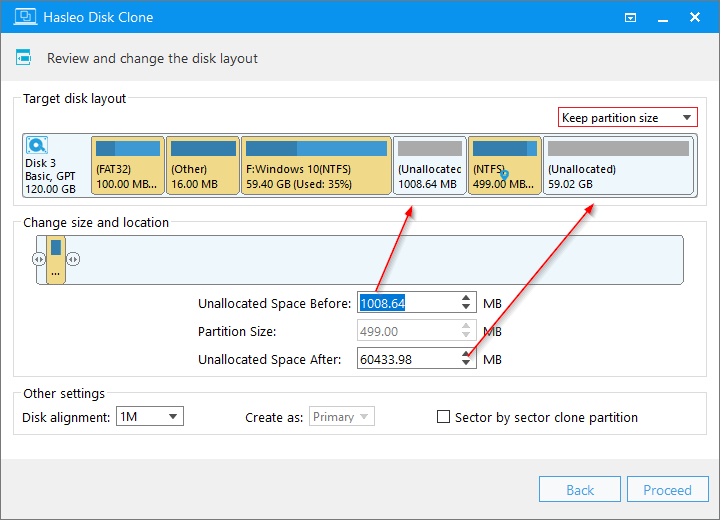
Task: Select the FAT32 100.00 MB partition
Action: click(128, 165)
